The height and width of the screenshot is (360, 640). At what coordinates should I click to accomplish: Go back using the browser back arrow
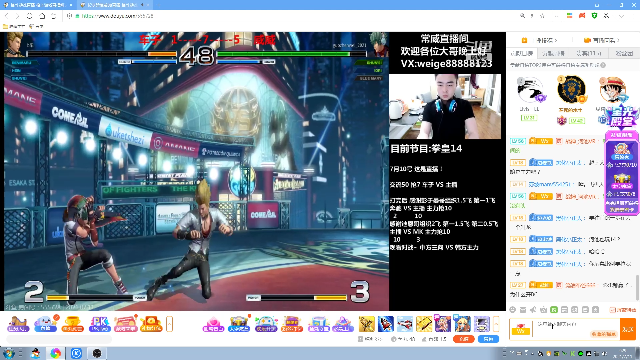7,16
